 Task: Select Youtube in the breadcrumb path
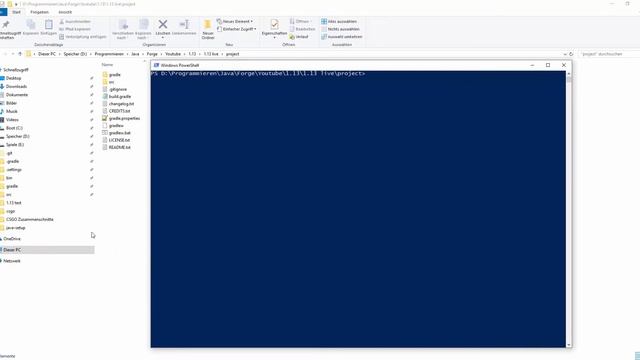173,54
